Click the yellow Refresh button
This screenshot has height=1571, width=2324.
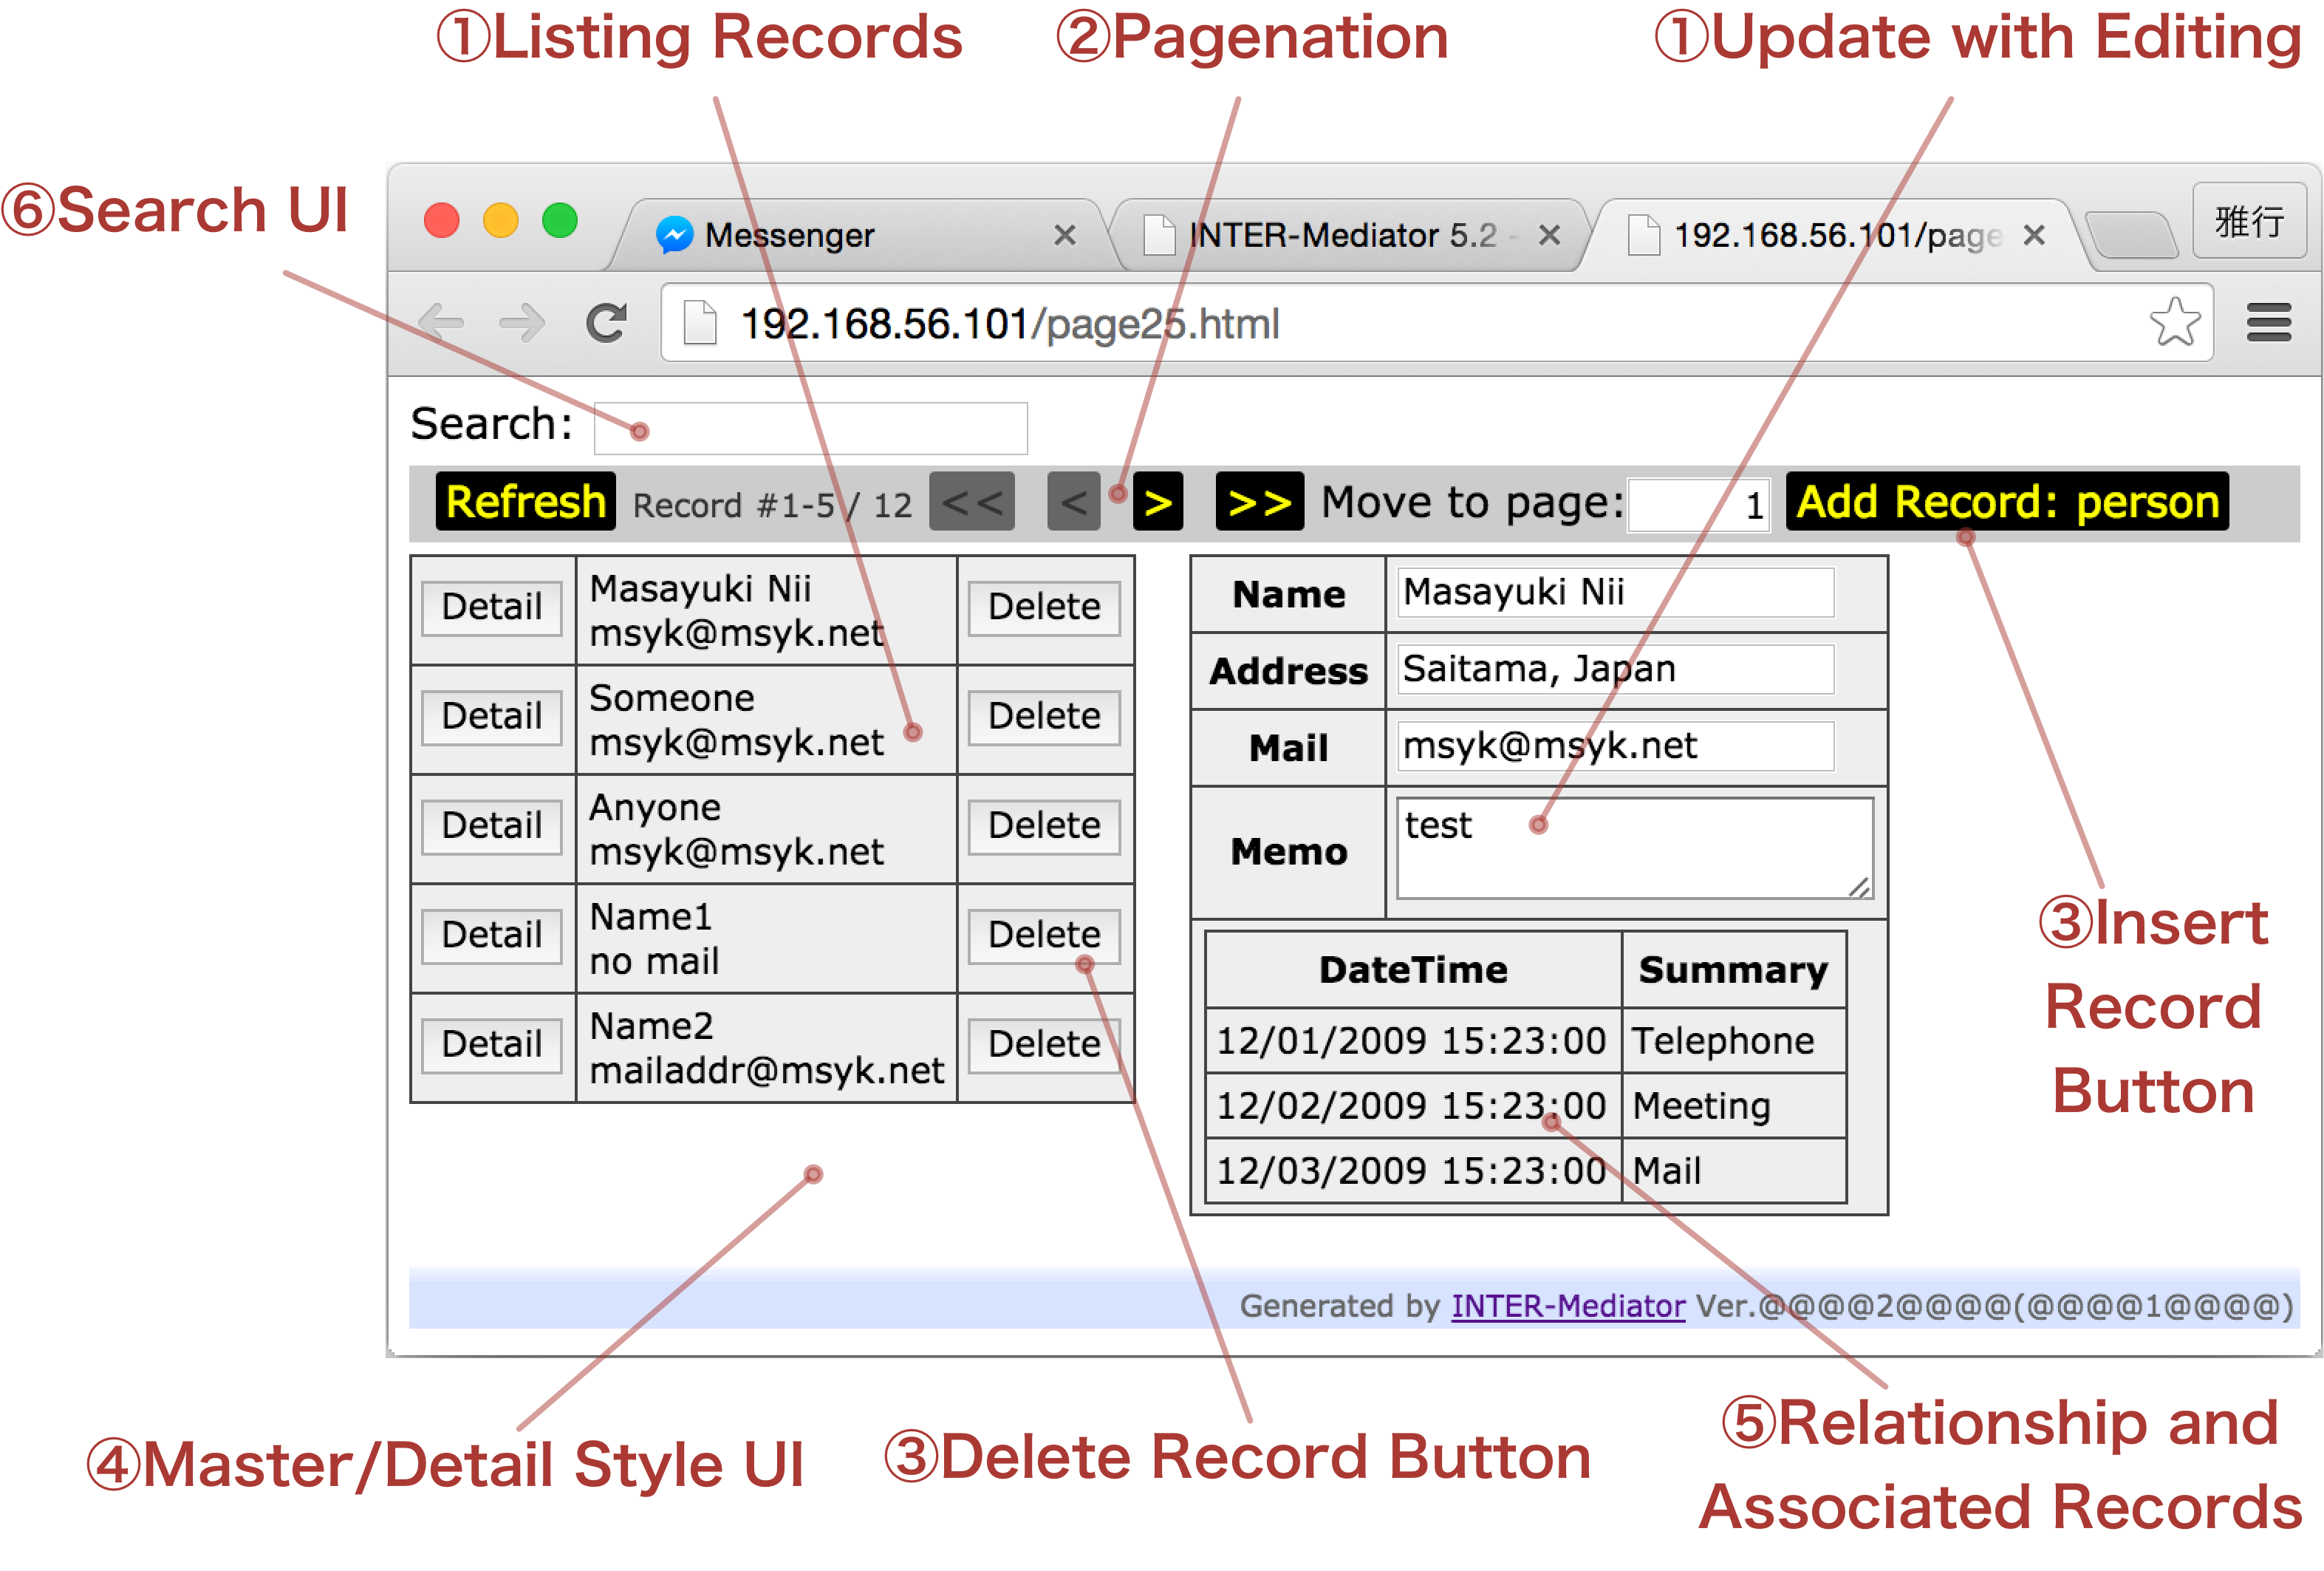tap(525, 501)
